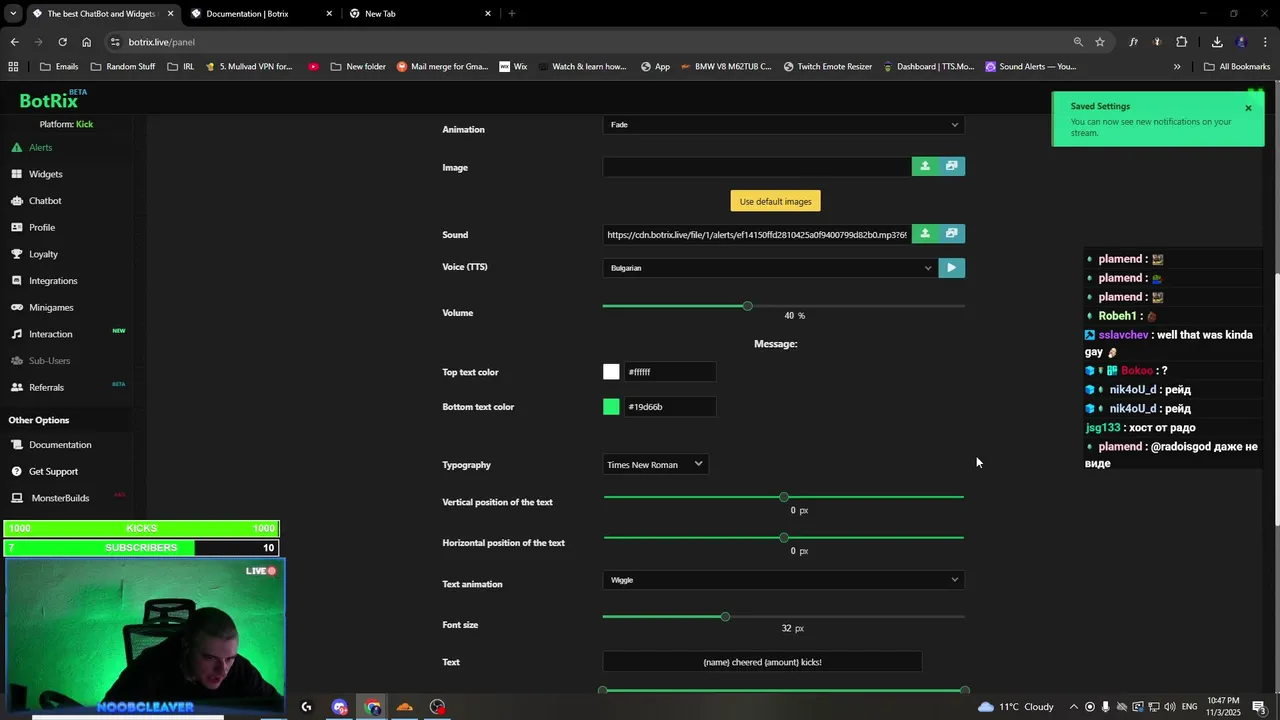Open Chatbot in the sidebar
Viewport: 1280px width, 720px height.
click(x=45, y=201)
